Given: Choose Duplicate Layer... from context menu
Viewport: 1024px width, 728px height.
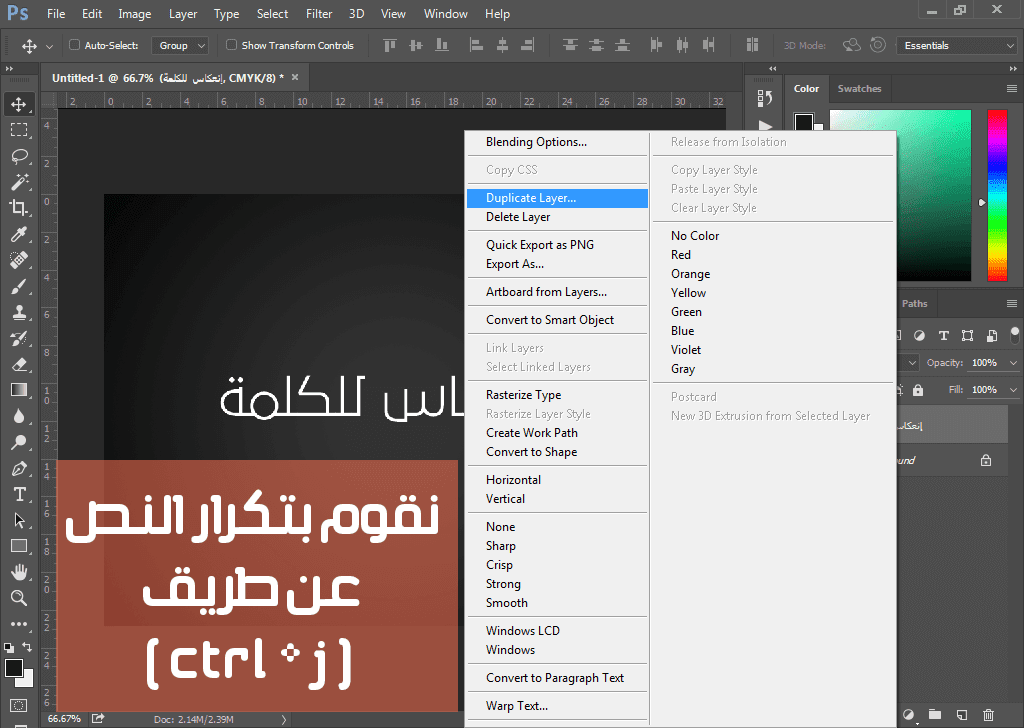Looking at the screenshot, I should coord(557,198).
